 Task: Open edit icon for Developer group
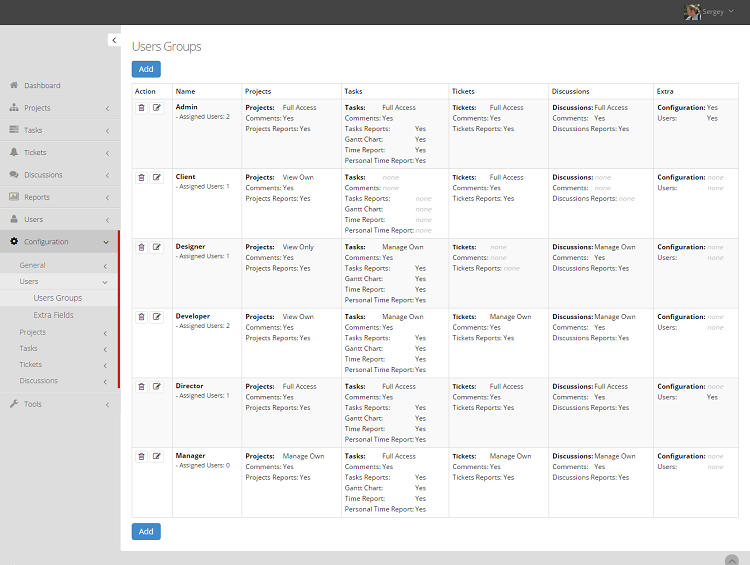pyautogui.click(x=157, y=317)
